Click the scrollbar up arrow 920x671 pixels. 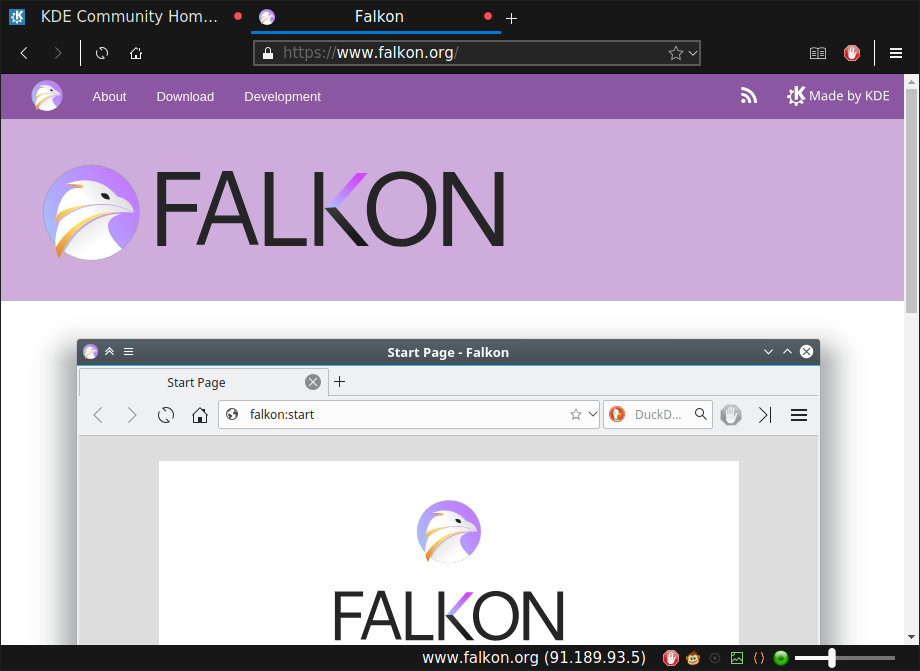[x=911, y=82]
